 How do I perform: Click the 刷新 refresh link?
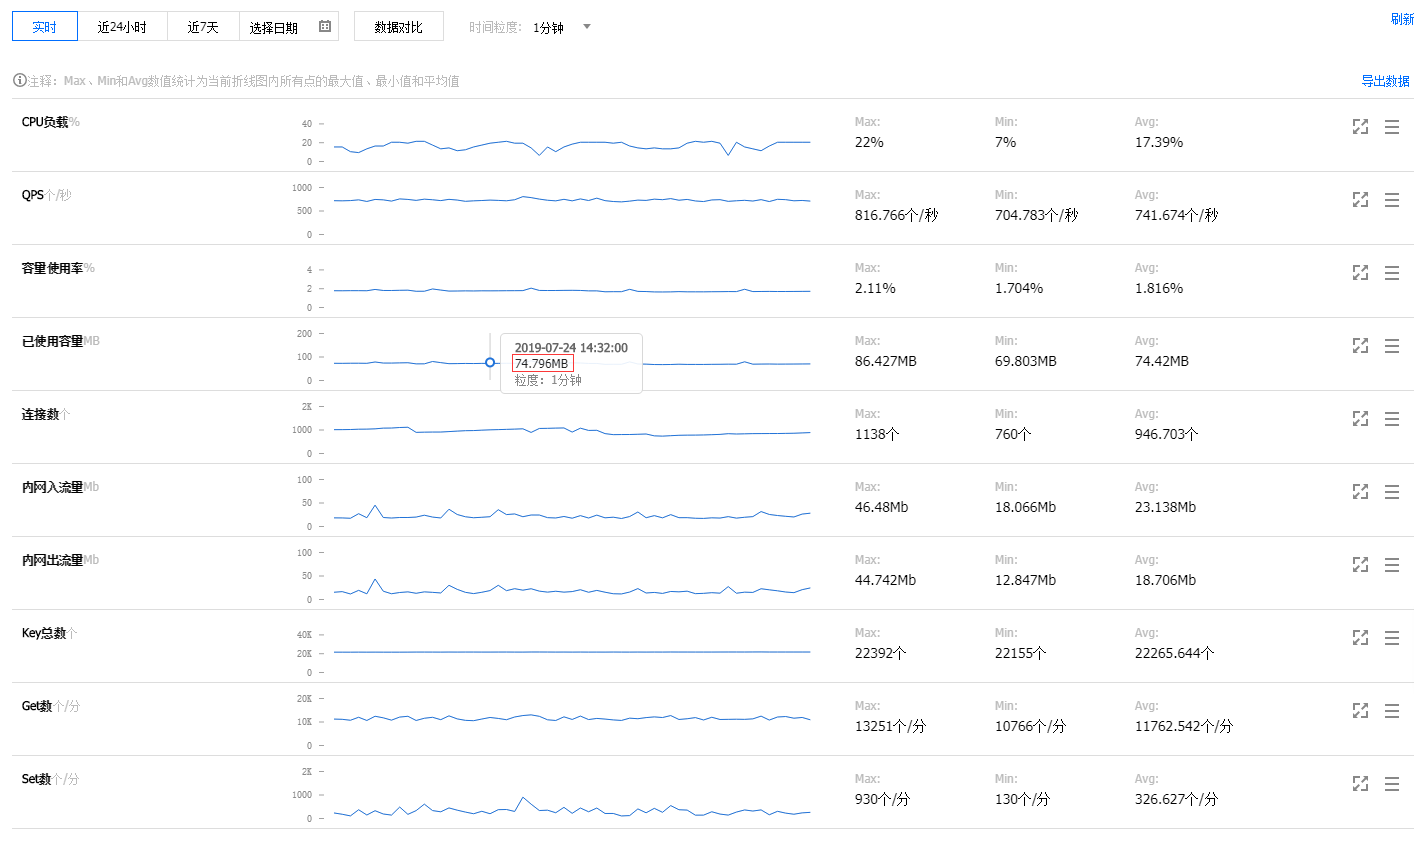tap(1402, 19)
